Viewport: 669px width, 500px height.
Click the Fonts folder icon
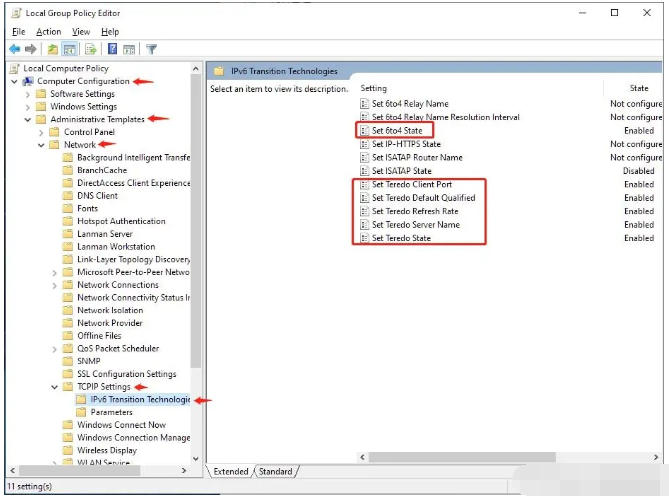click(67, 209)
